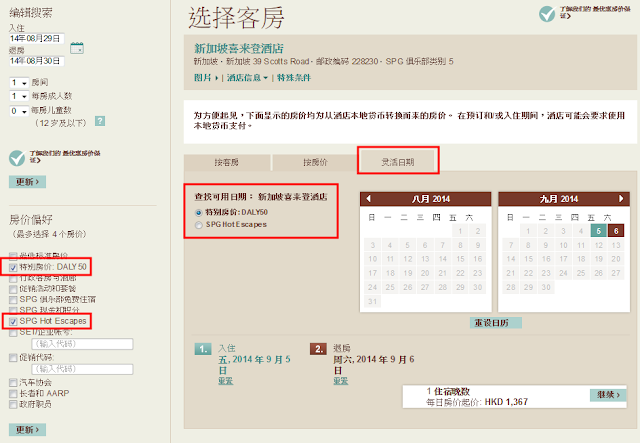
Task: Open the 房间 number dropdown
Action: (x=20, y=83)
